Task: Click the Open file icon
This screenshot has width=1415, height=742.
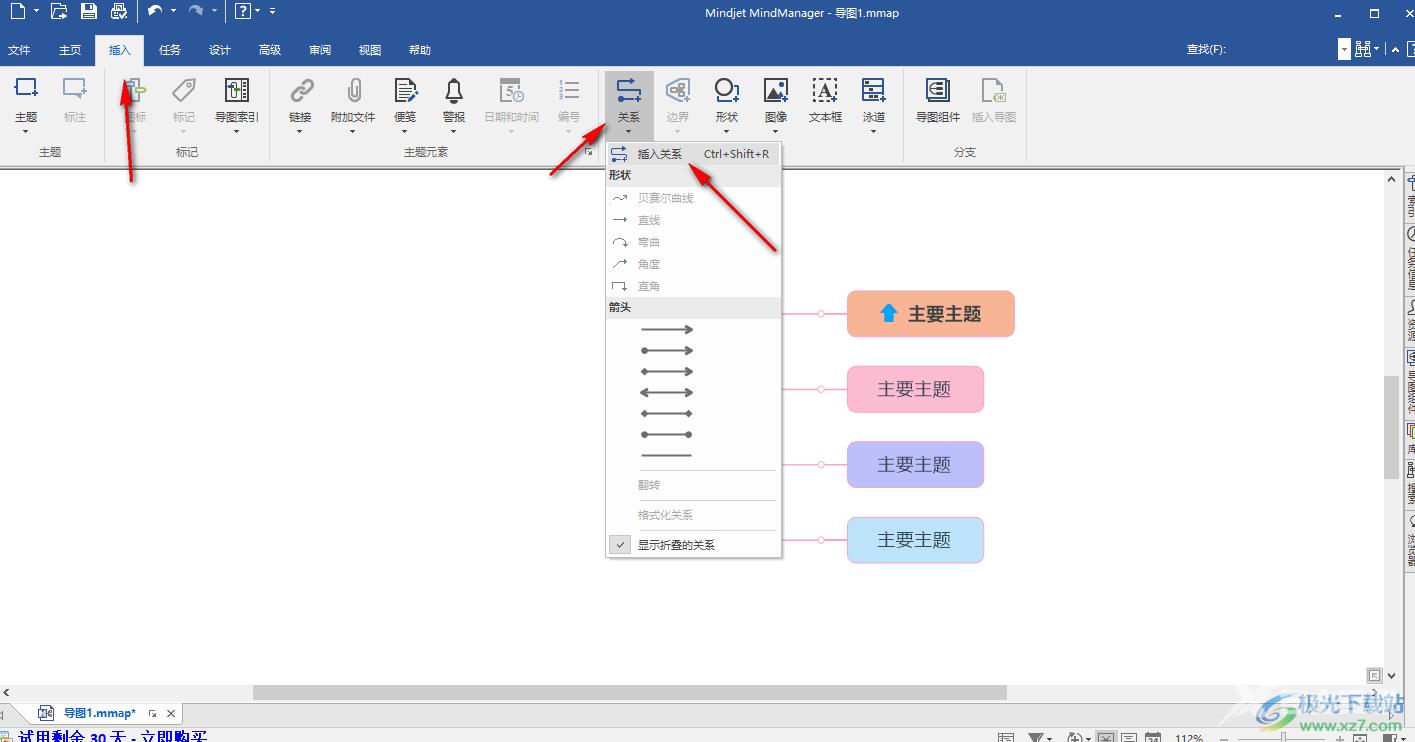Action: (59, 11)
